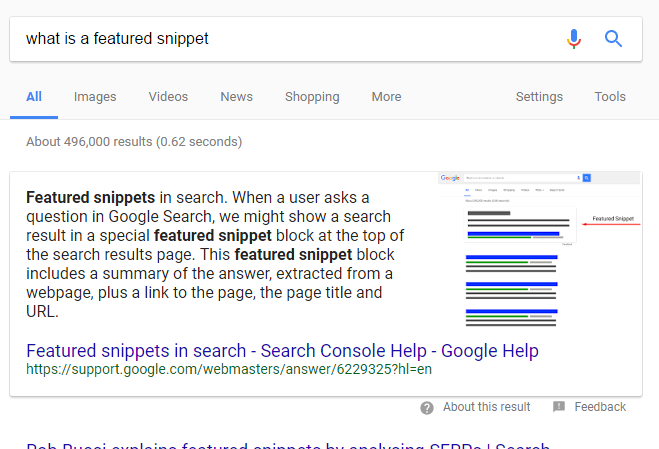The width and height of the screenshot is (659, 449).
Task: Switch to the Videos tab
Action: pyautogui.click(x=168, y=97)
